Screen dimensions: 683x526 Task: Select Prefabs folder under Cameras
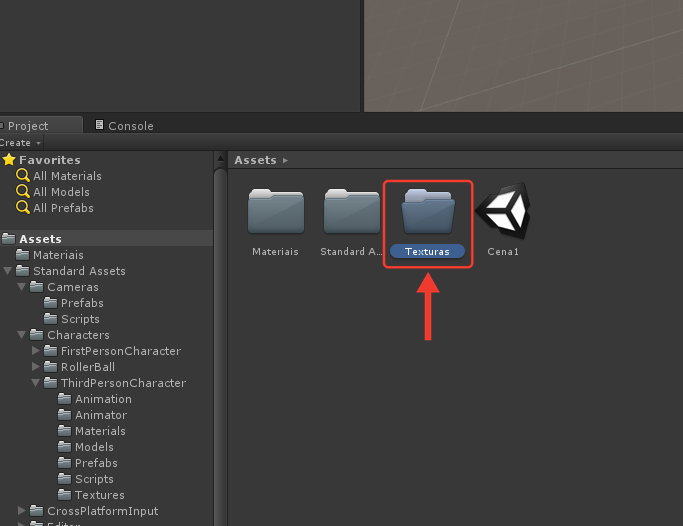coord(82,303)
